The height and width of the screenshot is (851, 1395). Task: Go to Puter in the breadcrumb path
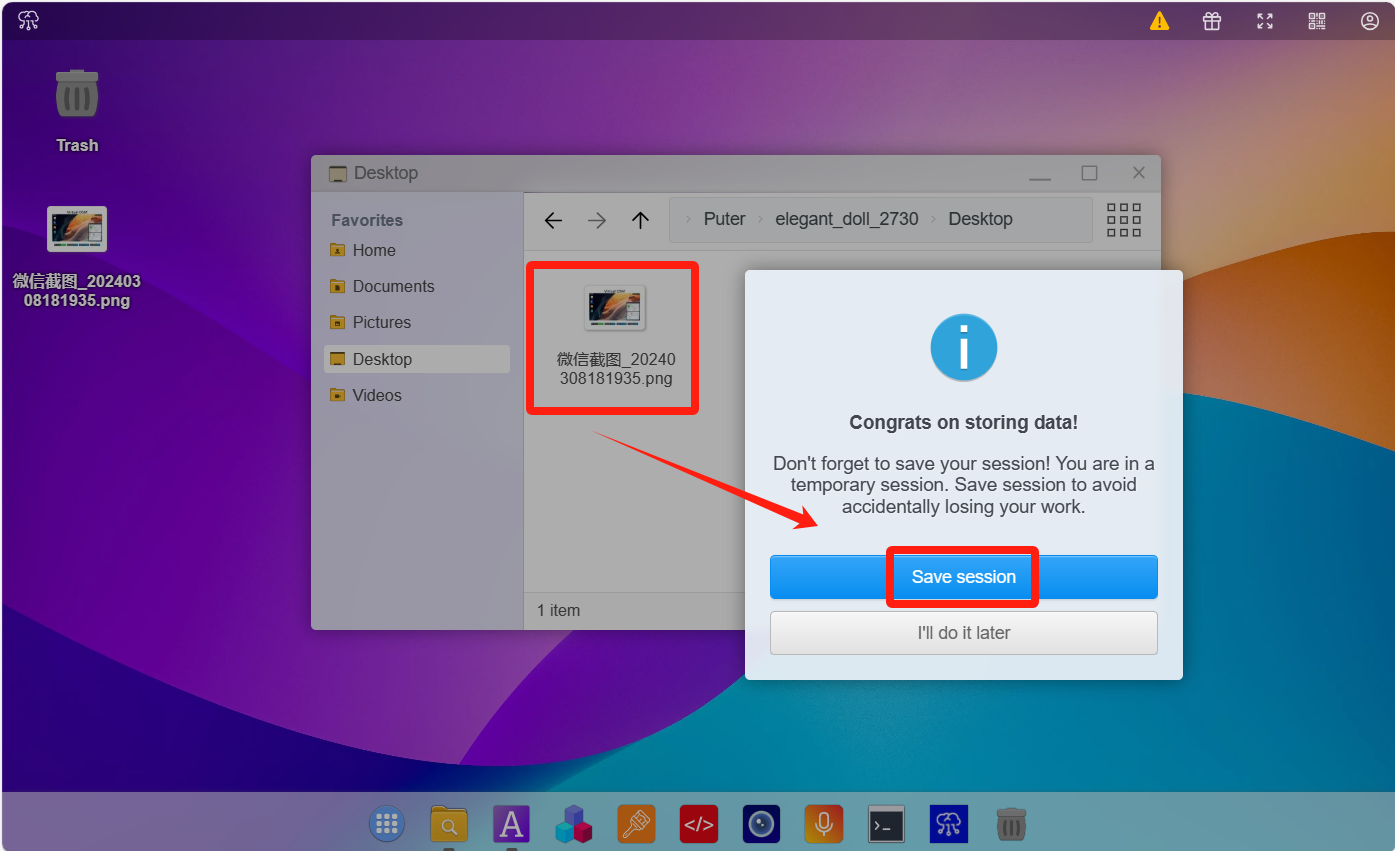[x=724, y=219]
